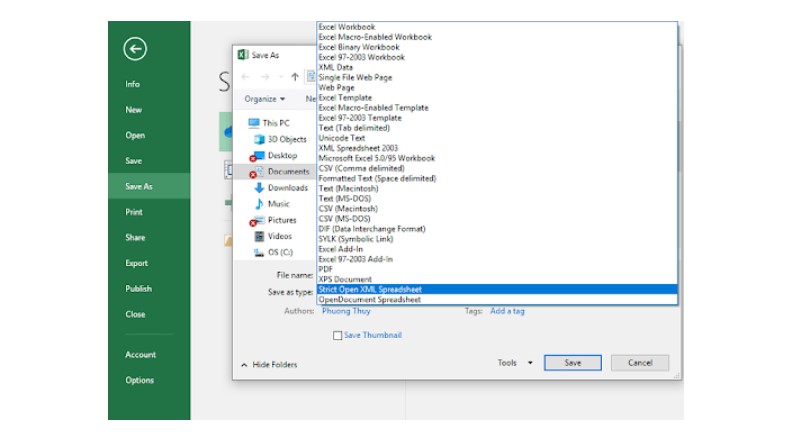Screen dimensions: 800x444
Task: Click the navigation Forward arrow in dialog
Action: tap(265, 77)
